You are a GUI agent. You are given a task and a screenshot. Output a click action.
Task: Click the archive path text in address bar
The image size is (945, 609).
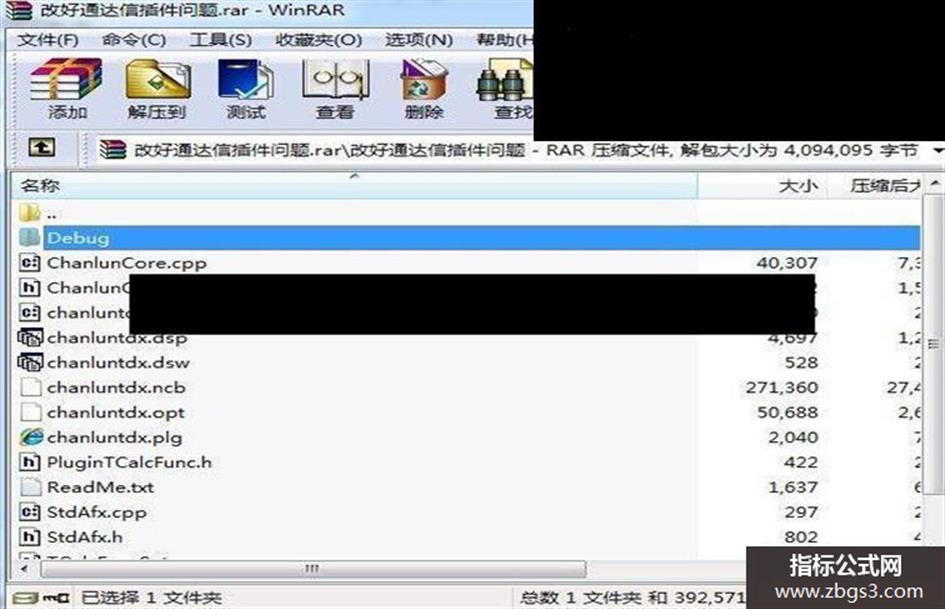click(x=526, y=150)
